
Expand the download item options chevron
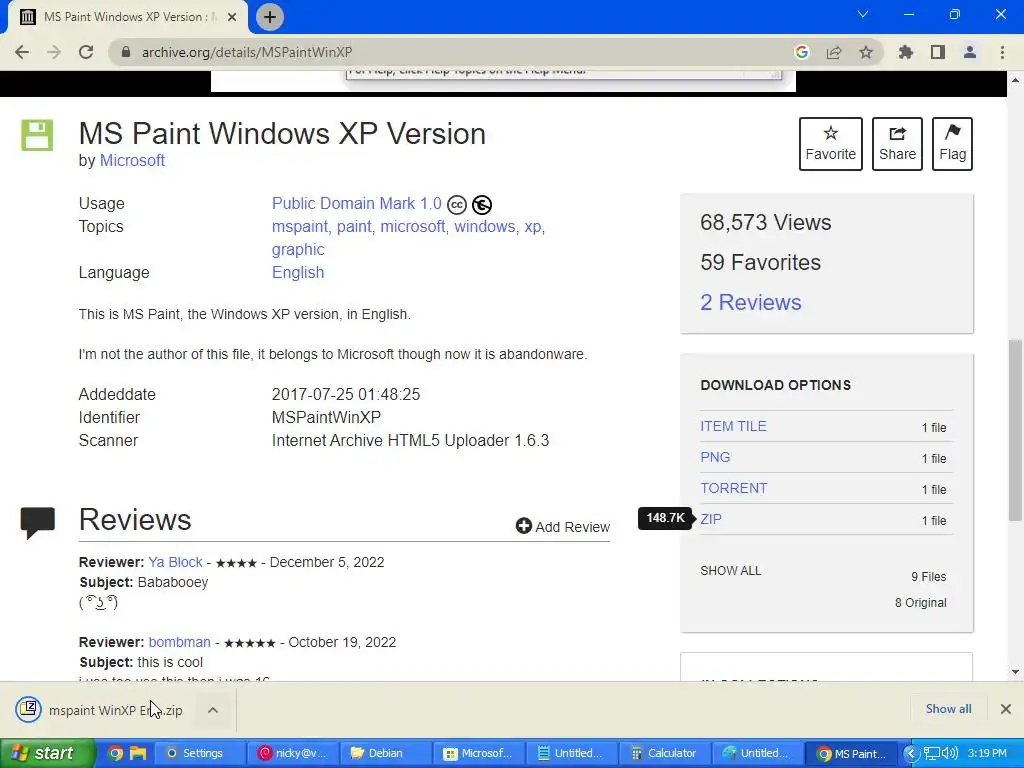pyautogui.click(x=213, y=710)
